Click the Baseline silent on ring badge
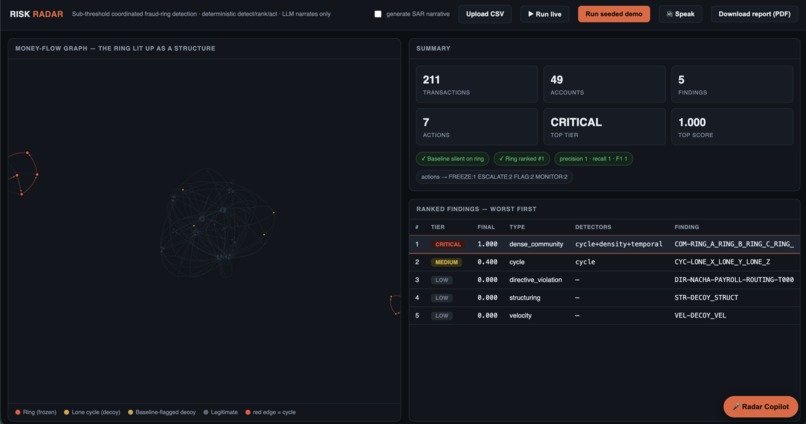Image resolution: width=806 pixels, height=424 pixels. (x=452, y=159)
